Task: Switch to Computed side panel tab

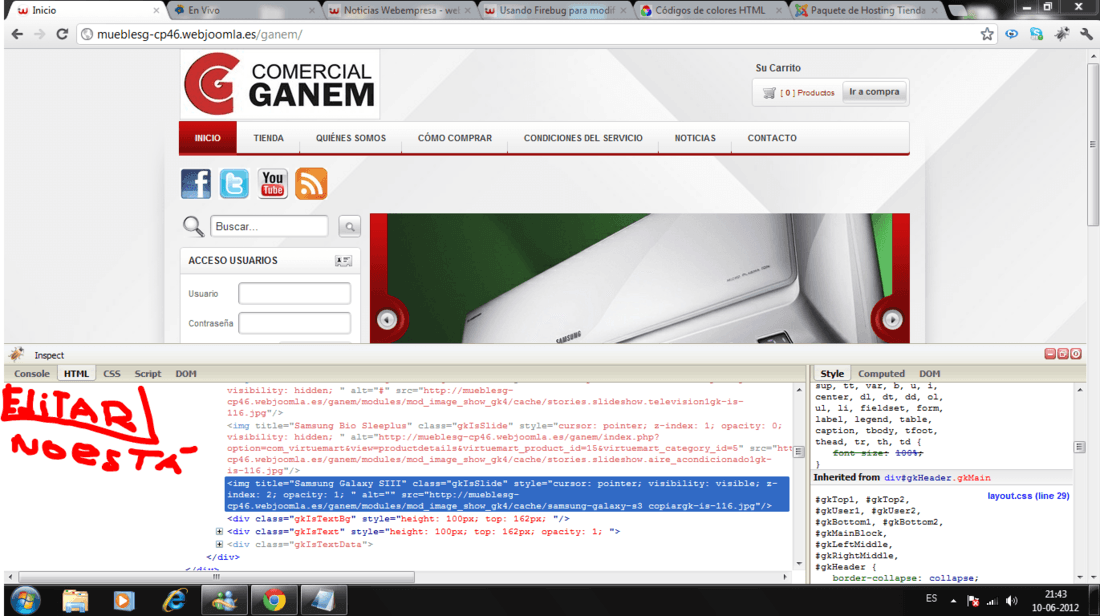Action: [x=881, y=374]
